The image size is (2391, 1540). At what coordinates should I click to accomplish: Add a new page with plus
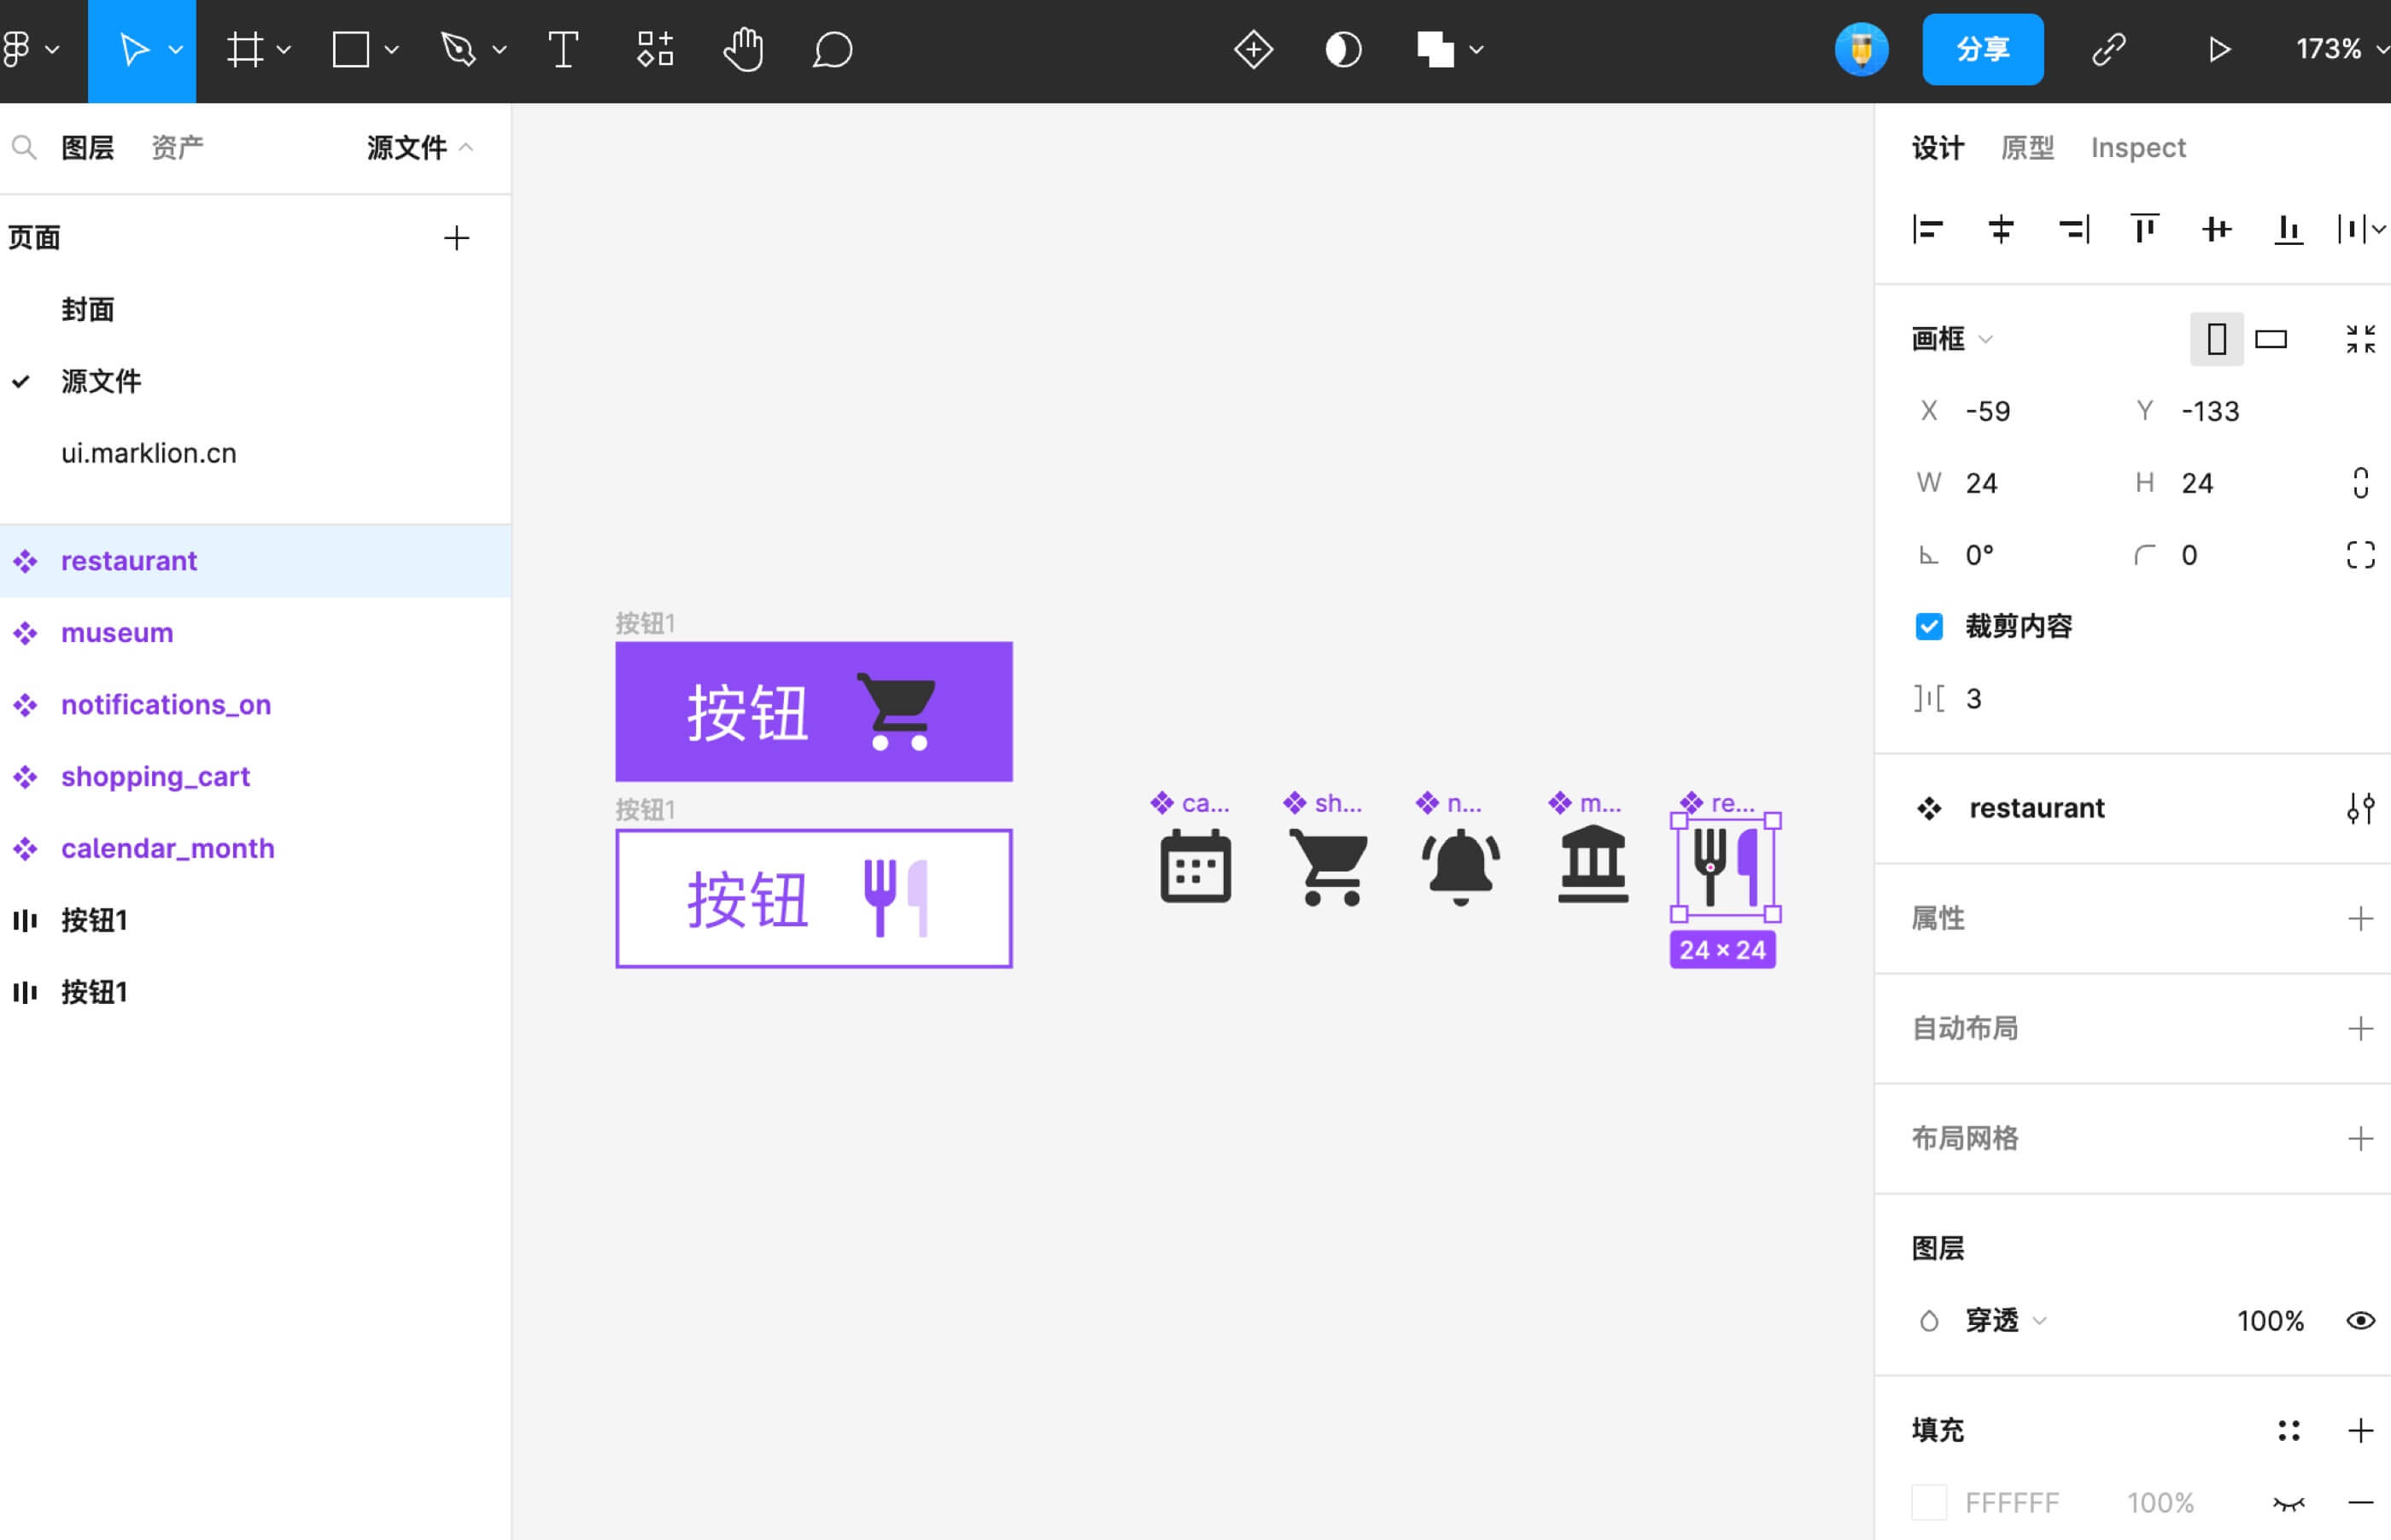click(456, 238)
